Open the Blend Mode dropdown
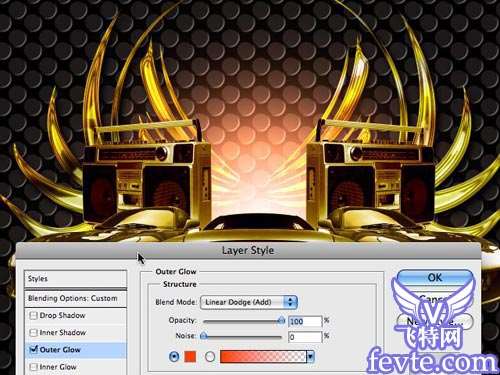The image size is (500, 375). 249,302
